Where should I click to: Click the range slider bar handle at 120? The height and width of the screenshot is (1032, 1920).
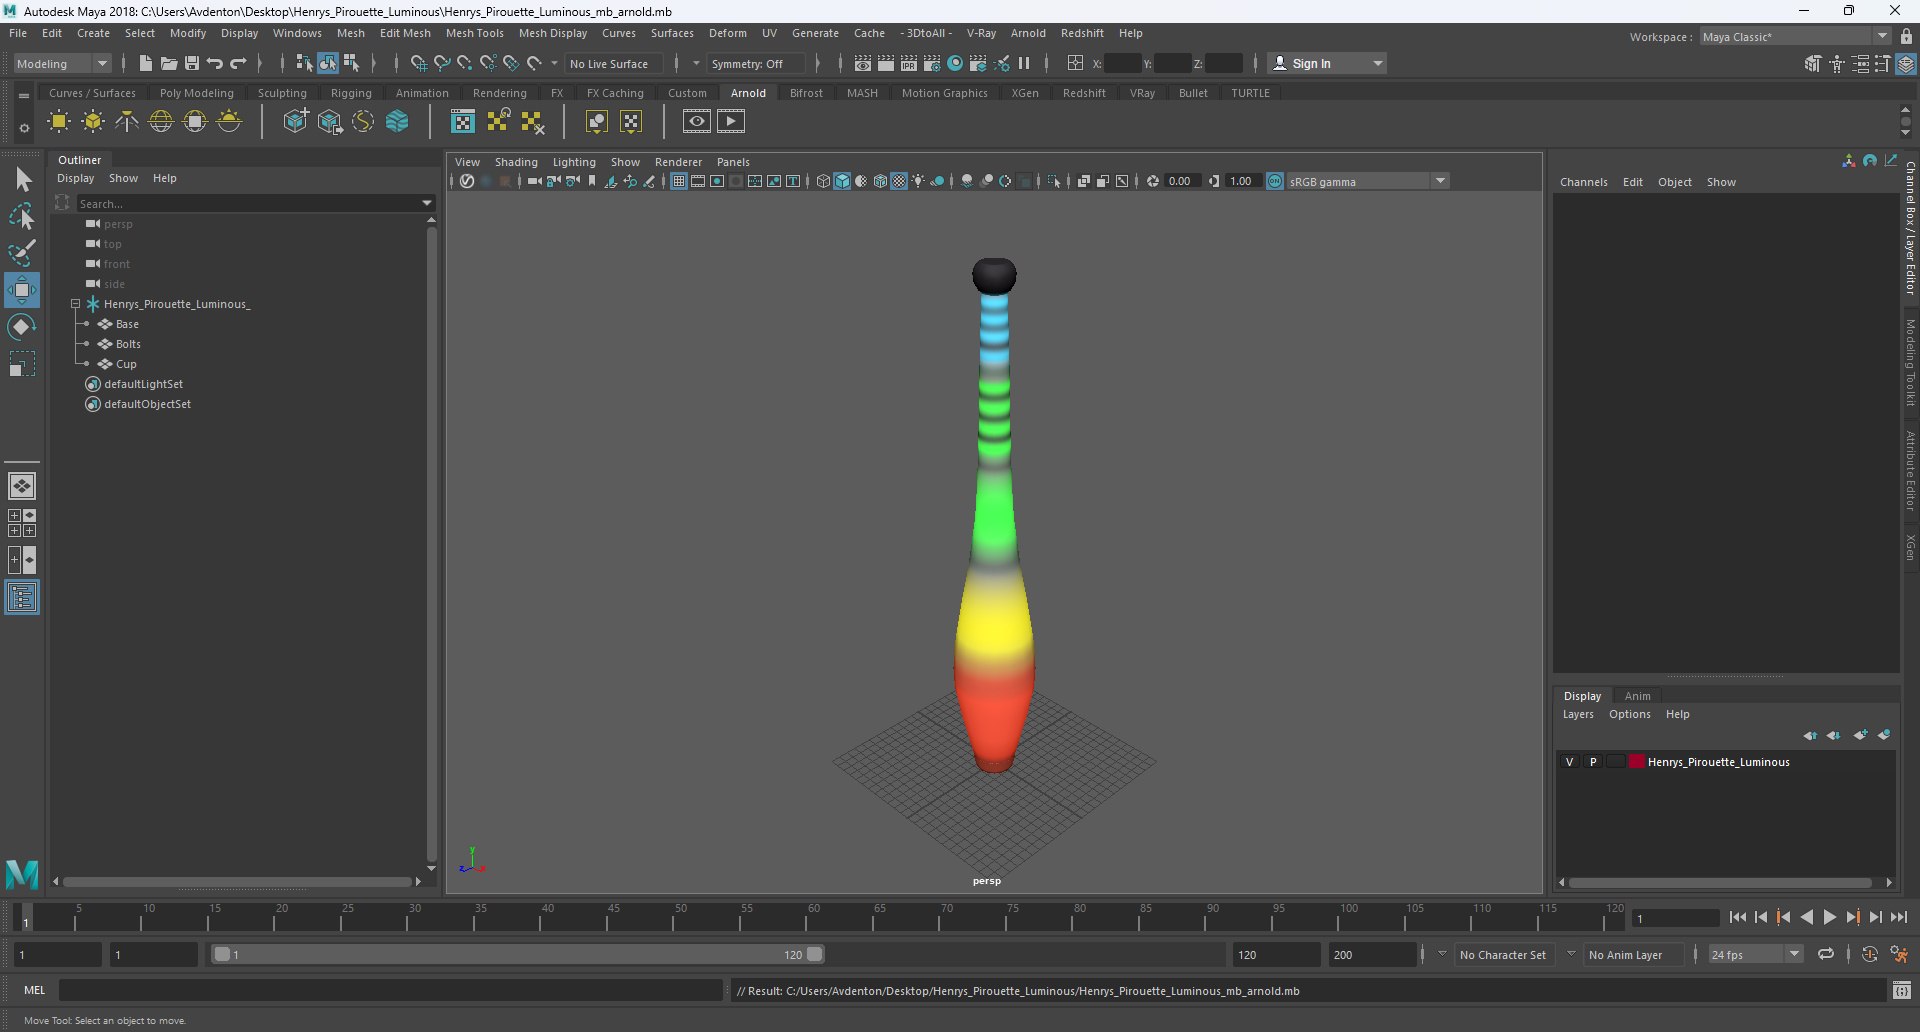815,954
